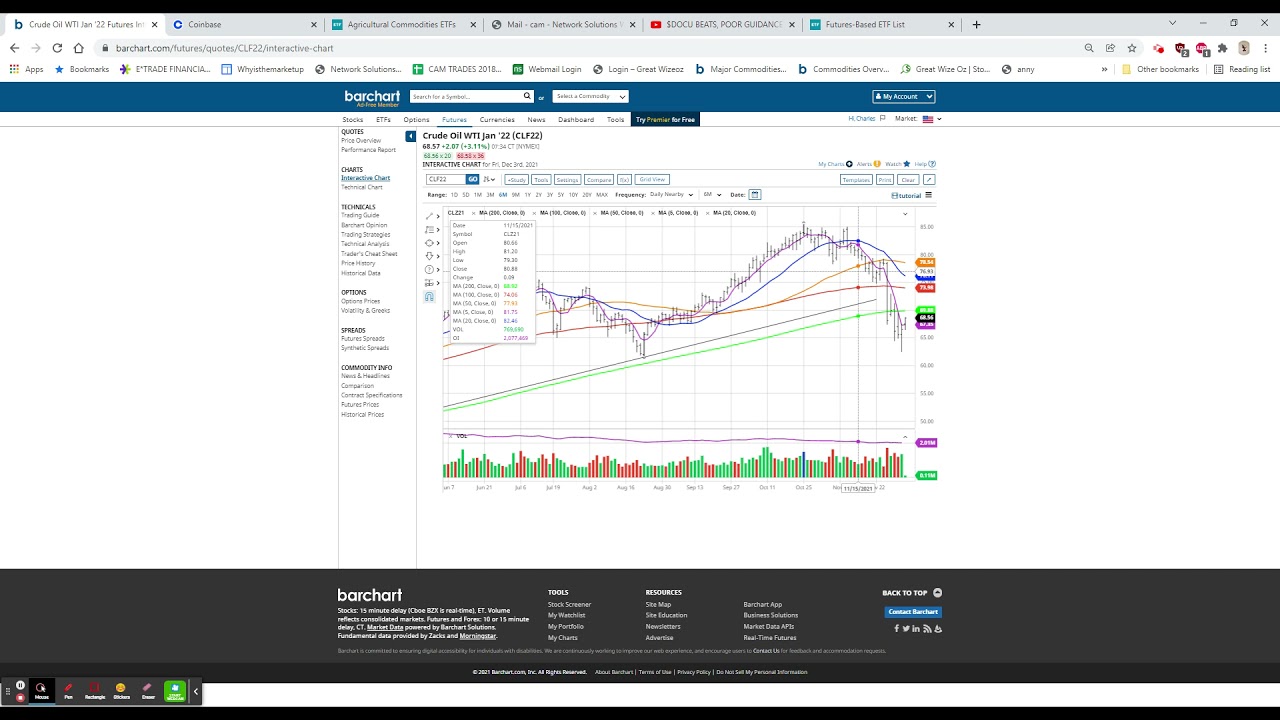Click Start Webcam in recorder toolbar
The width and height of the screenshot is (1280, 720).
point(175,690)
